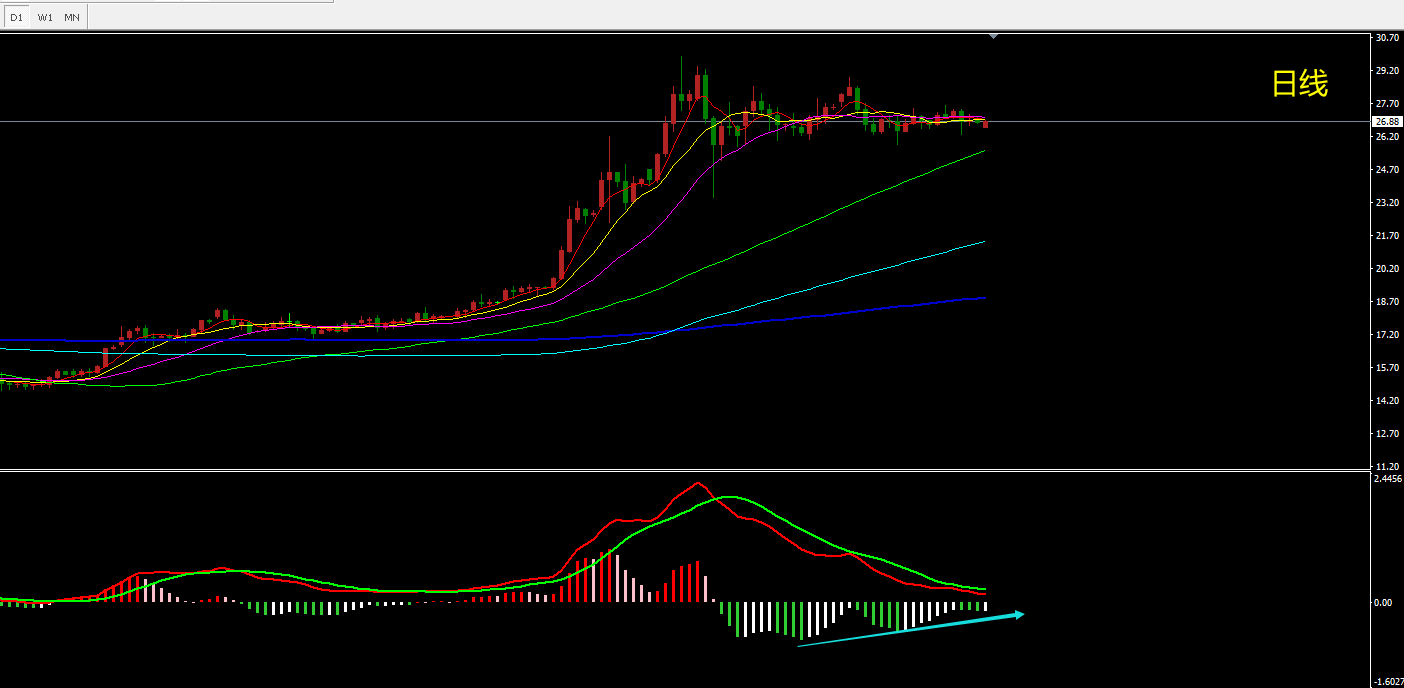Click the cyan trendline arrow tip
The width and height of the screenshot is (1404, 688).
[1019, 613]
